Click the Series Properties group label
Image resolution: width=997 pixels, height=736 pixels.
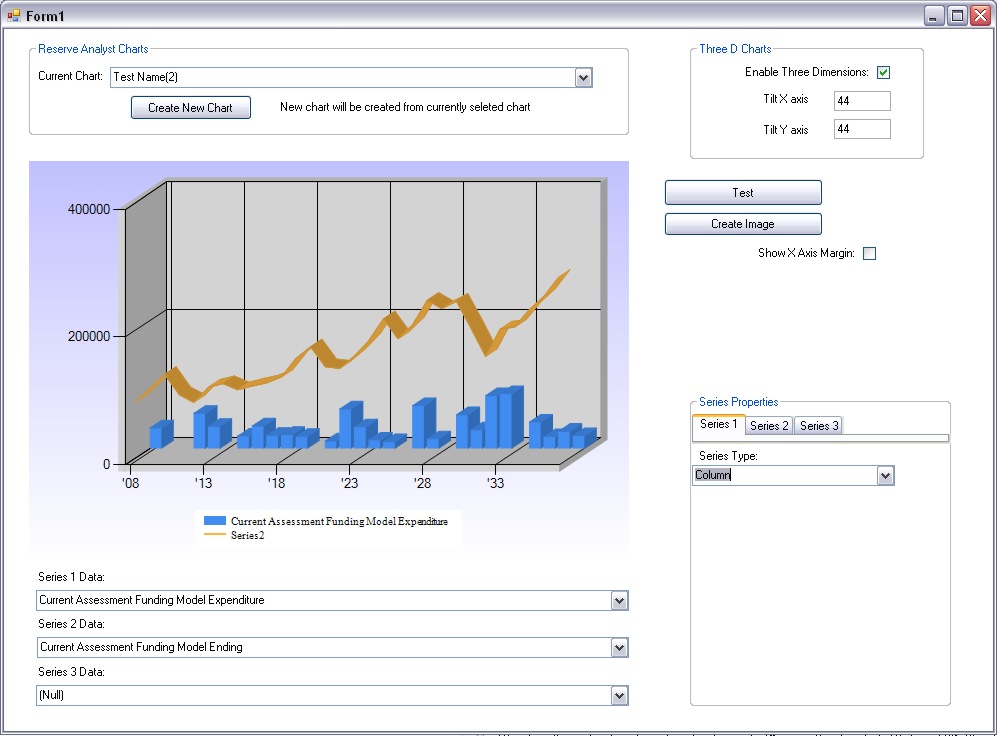tap(738, 402)
